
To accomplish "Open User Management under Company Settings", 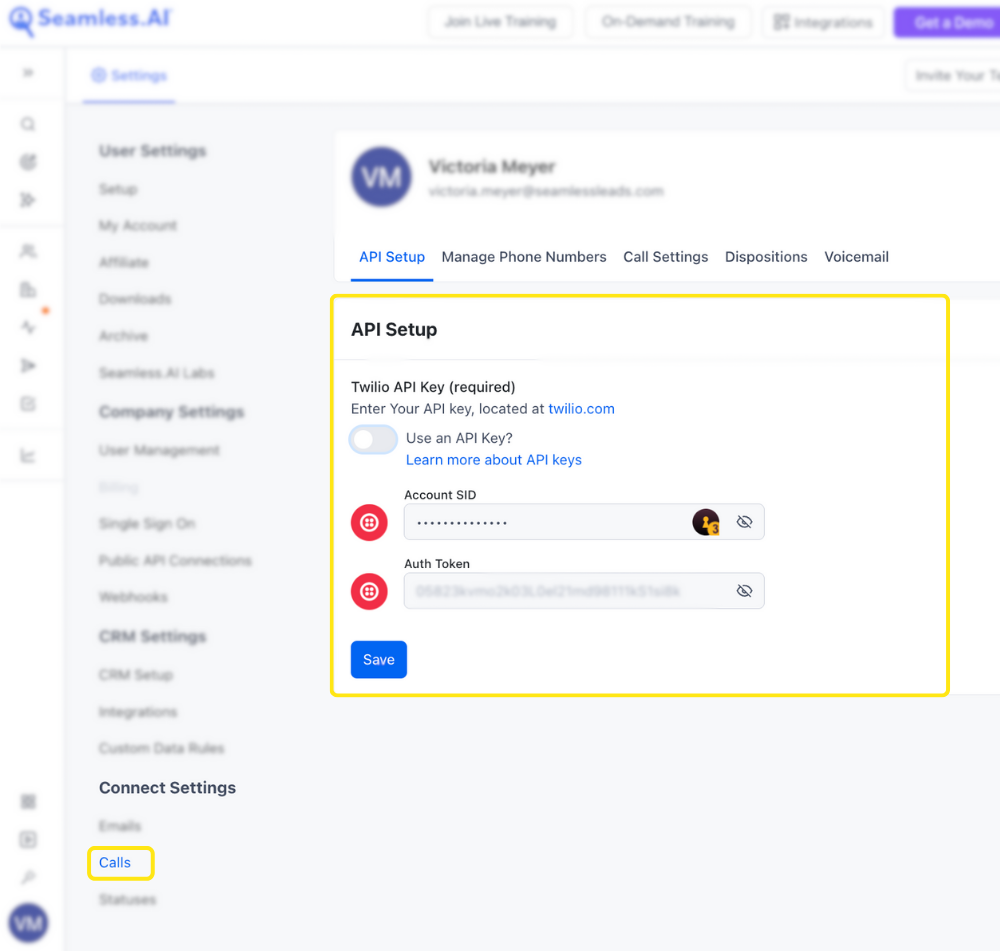I will pyautogui.click(x=159, y=450).
